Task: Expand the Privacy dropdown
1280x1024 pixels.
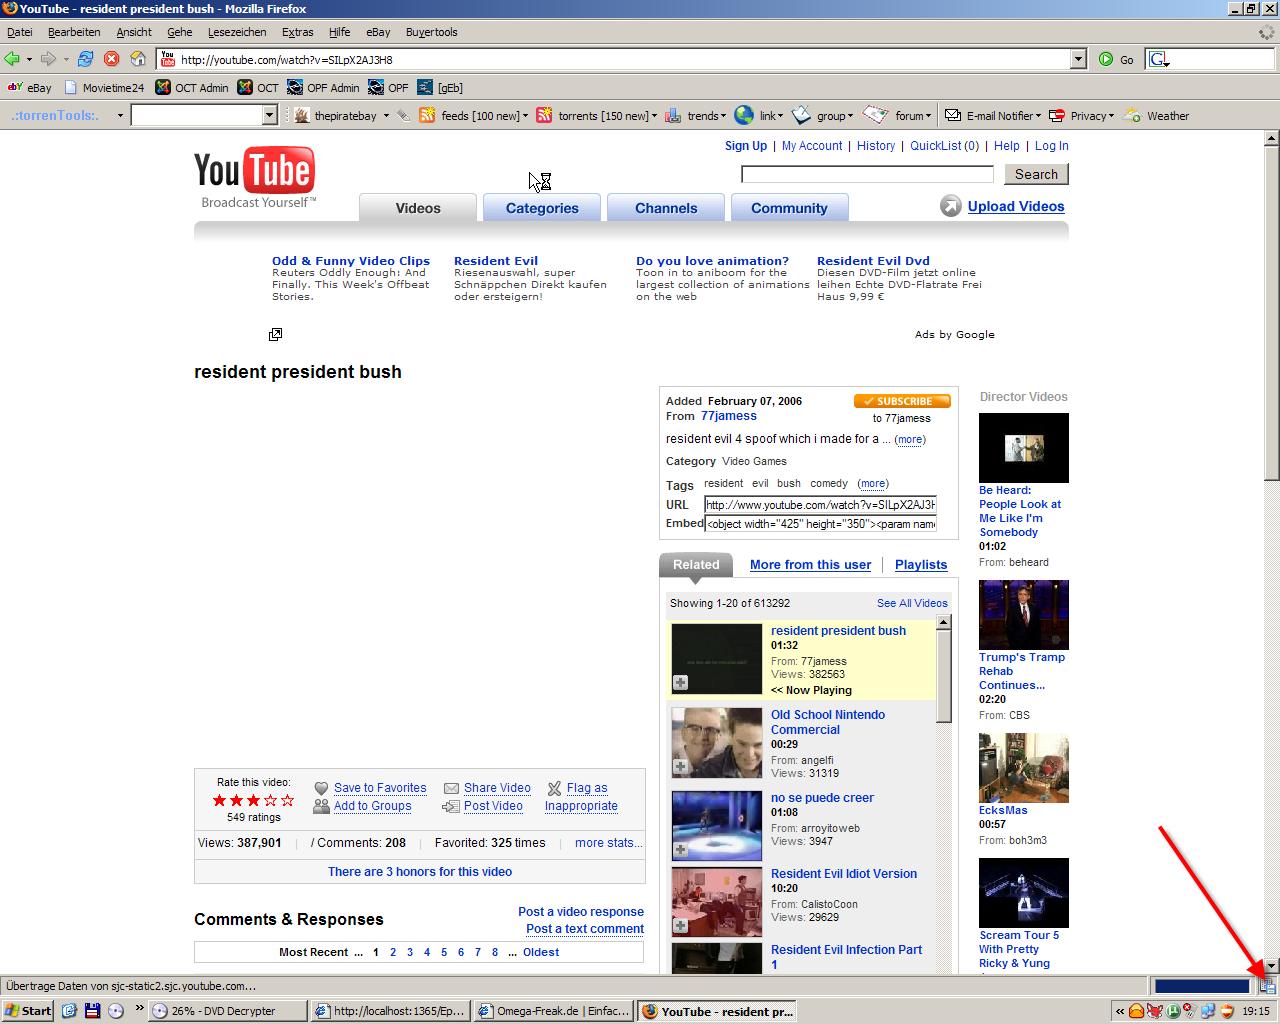Action: (1111, 116)
